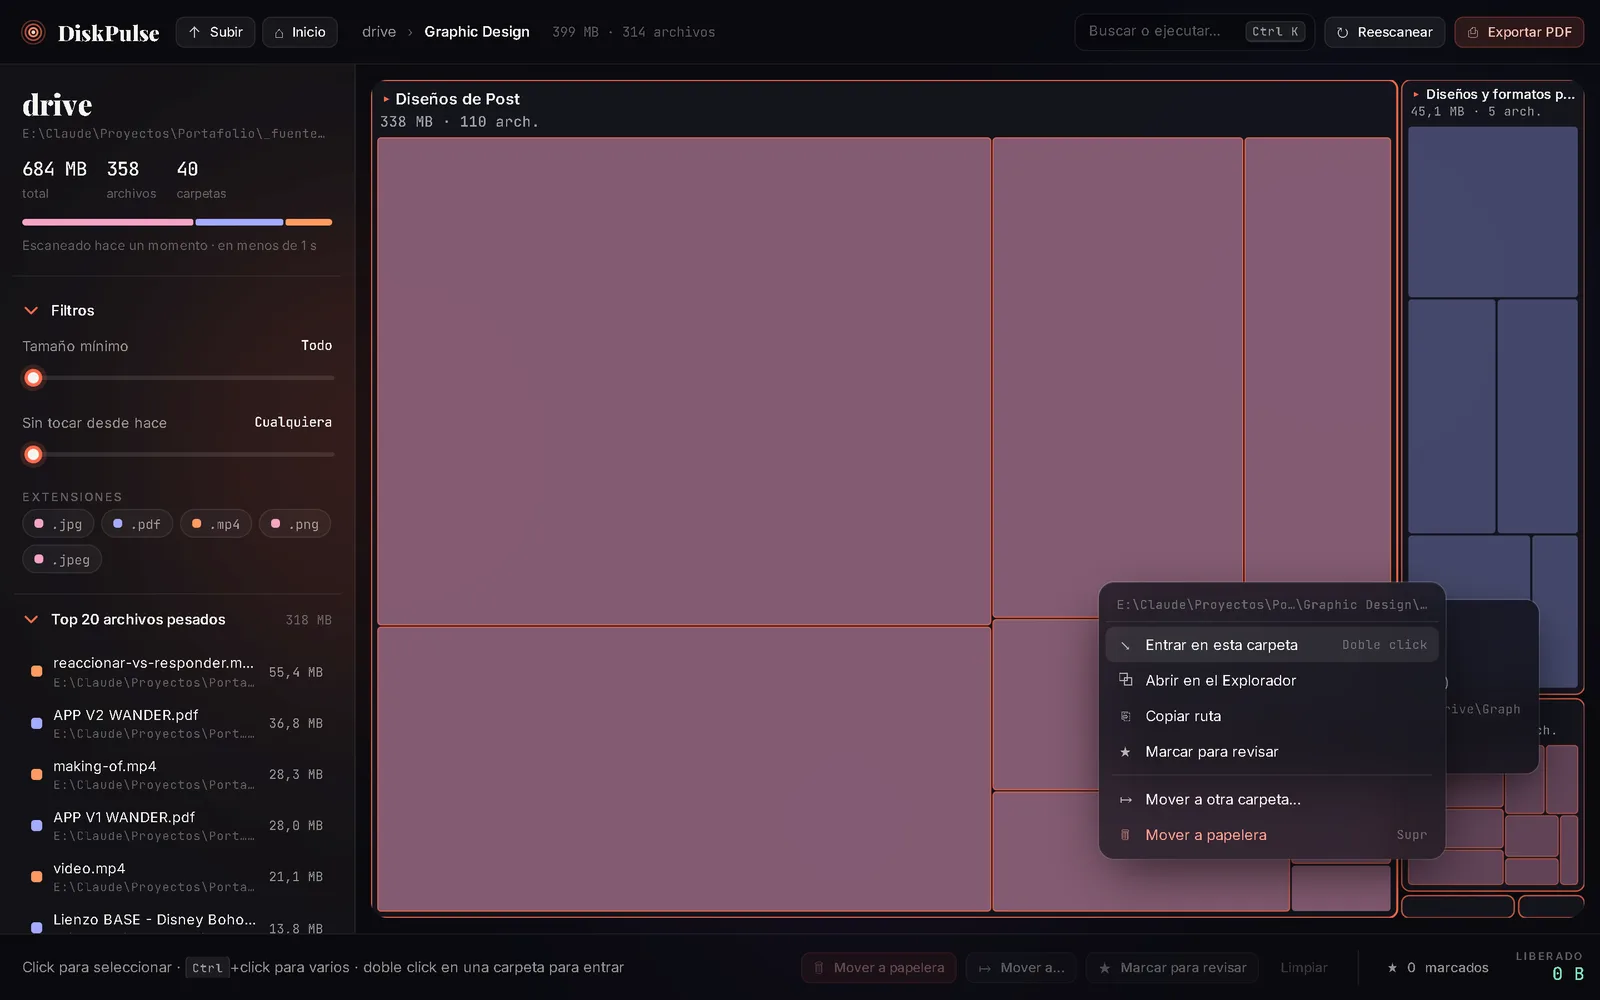Click the rescan circular arrow icon
Screen dimensions: 1600x1000
click(x=1342, y=32)
